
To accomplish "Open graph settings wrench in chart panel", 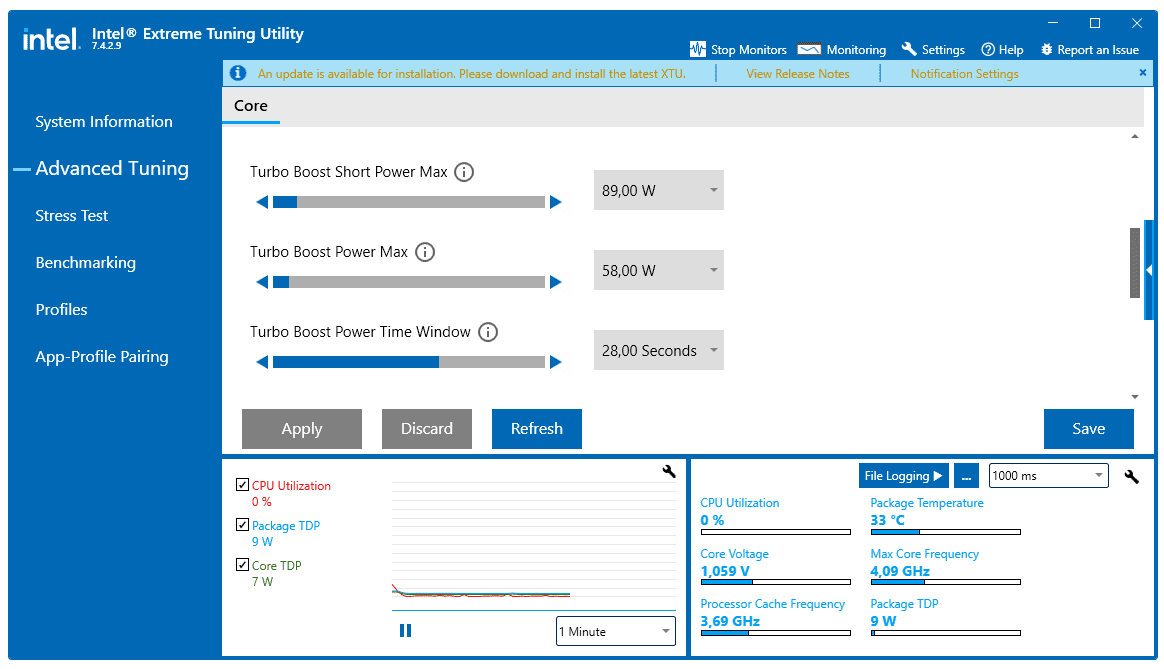I will 669,471.
